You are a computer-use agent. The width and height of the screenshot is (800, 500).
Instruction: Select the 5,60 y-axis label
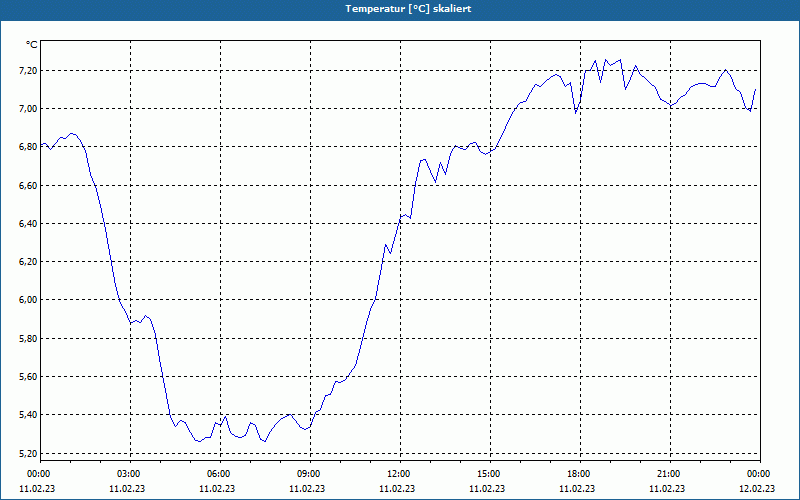pos(28,377)
